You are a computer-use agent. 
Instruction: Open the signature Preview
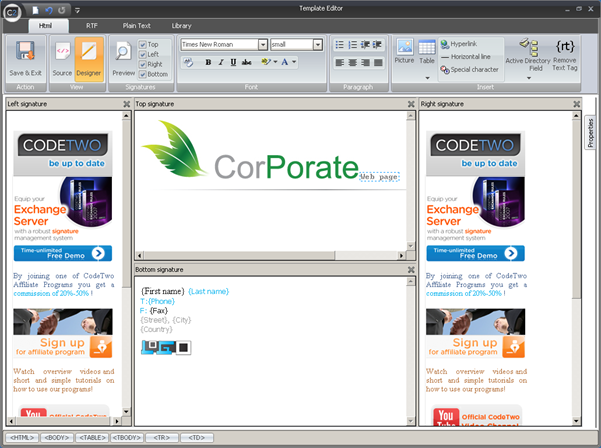pos(123,58)
